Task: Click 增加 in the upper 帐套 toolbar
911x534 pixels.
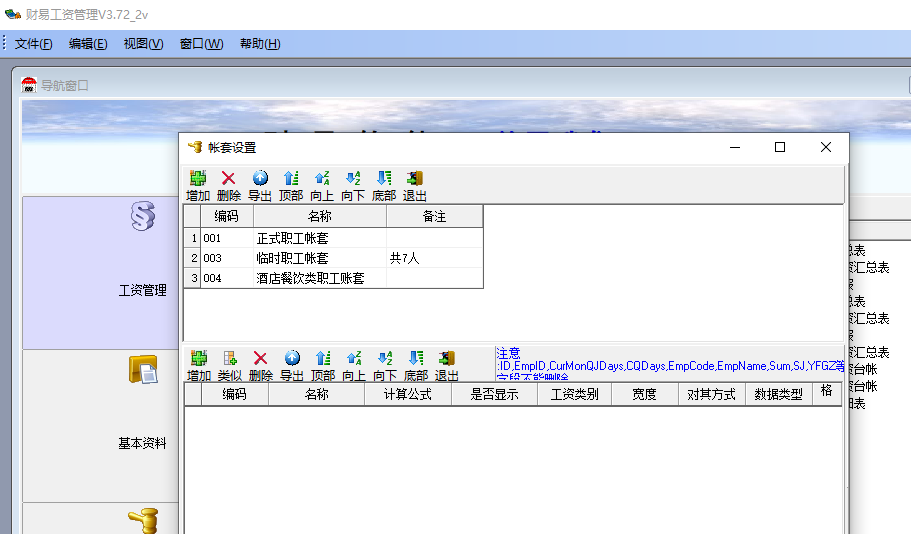Action: (x=198, y=186)
